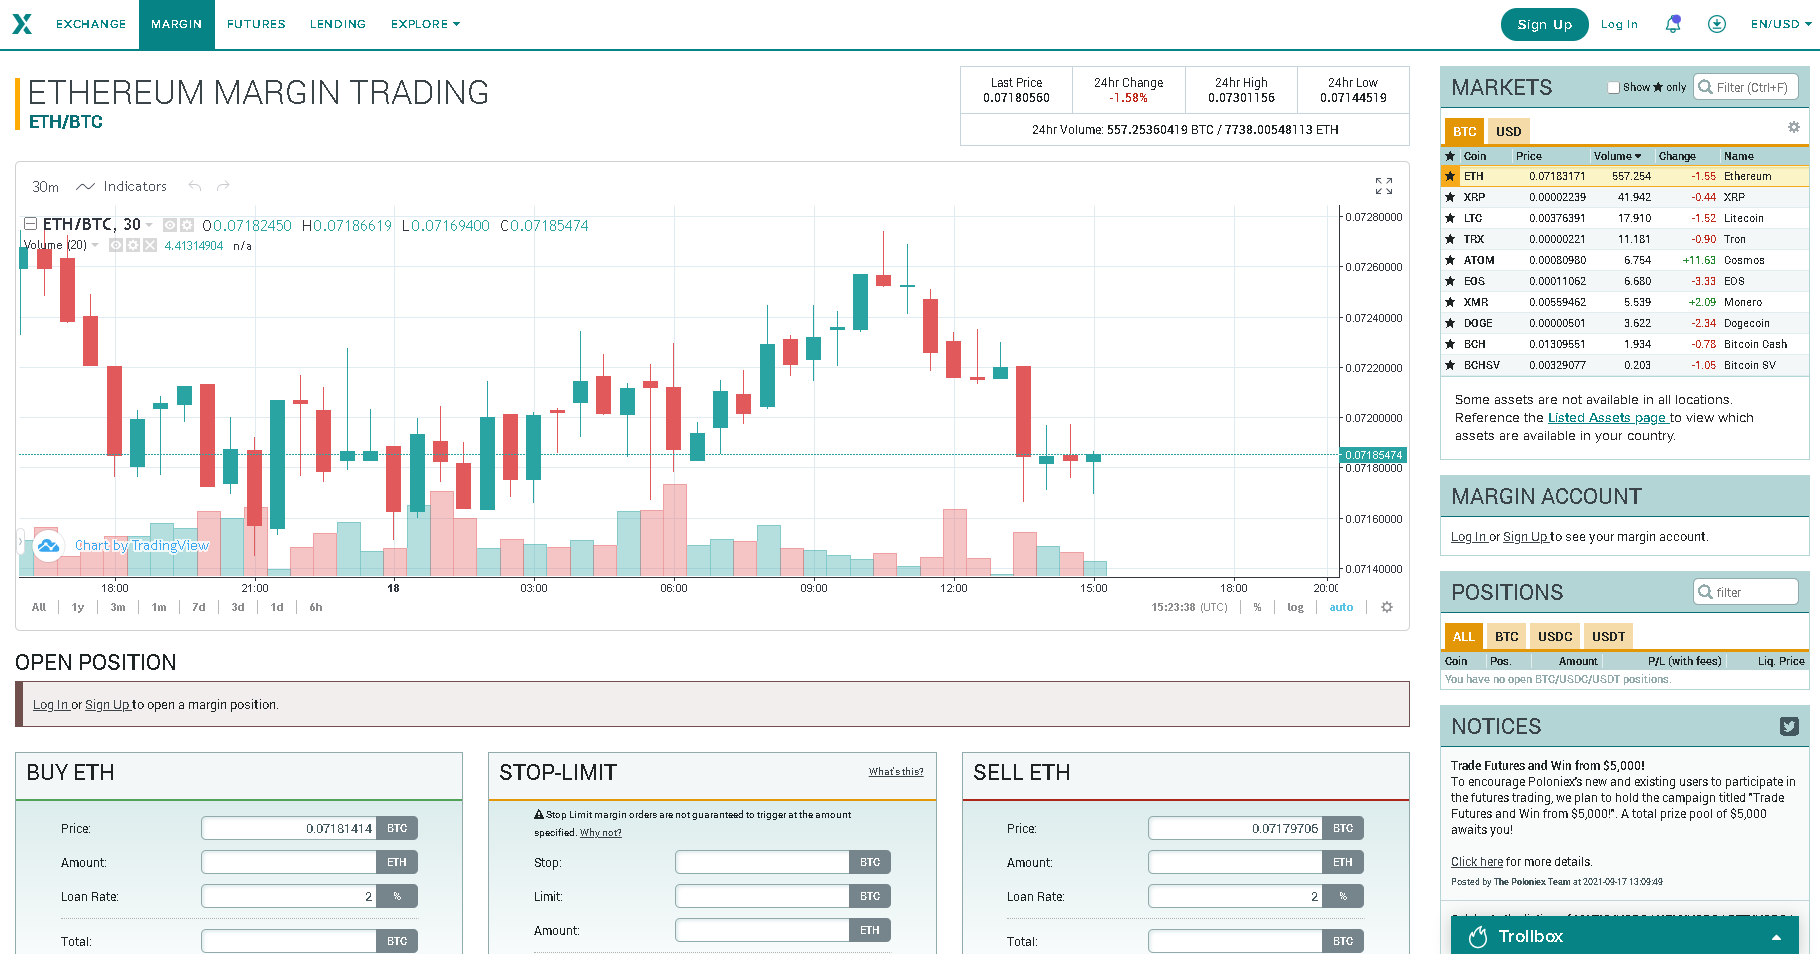Undo the last chart action
Viewport: 1820px width, 954px height.
point(195,186)
